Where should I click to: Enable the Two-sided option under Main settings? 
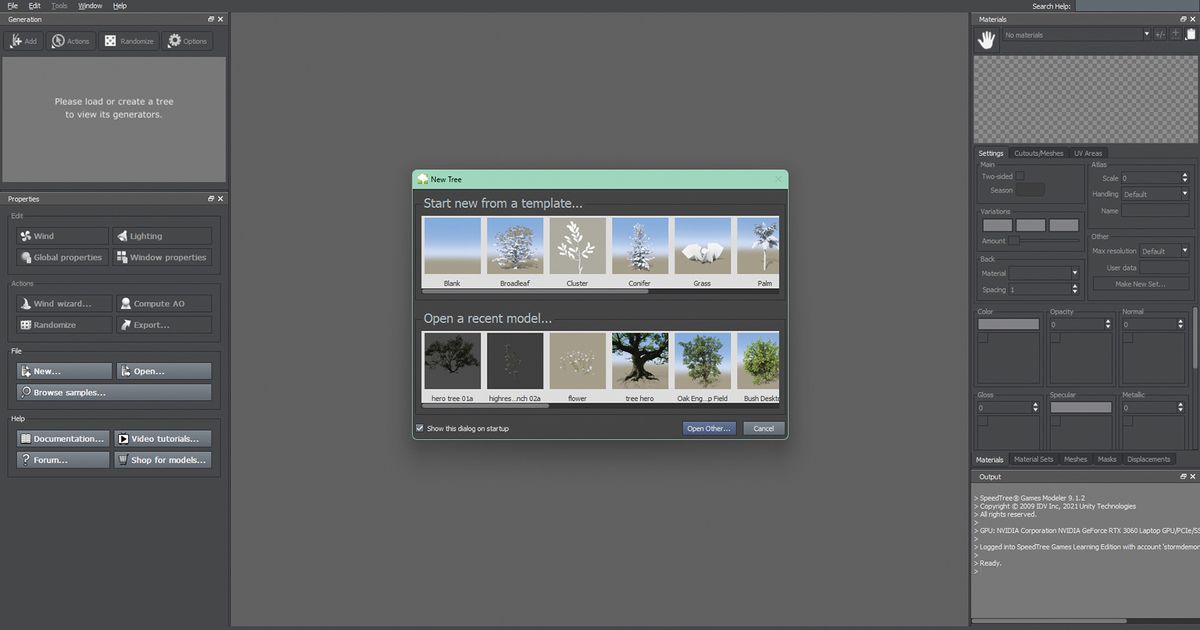pyautogui.click(x=1019, y=175)
